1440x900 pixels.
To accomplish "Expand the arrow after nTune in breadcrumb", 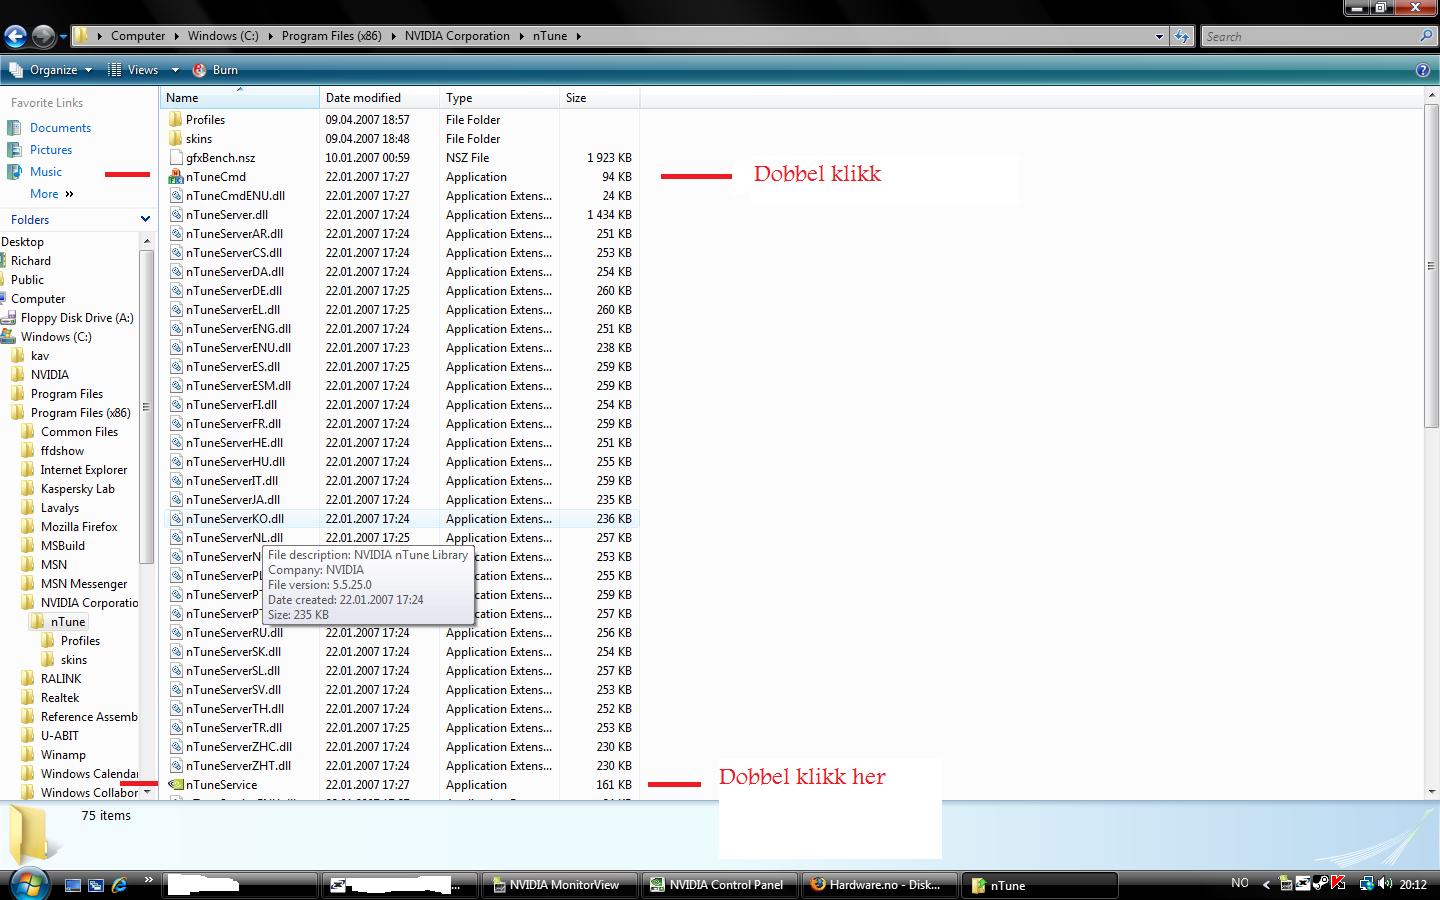I will pyautogui.click(x=577, y=36).
